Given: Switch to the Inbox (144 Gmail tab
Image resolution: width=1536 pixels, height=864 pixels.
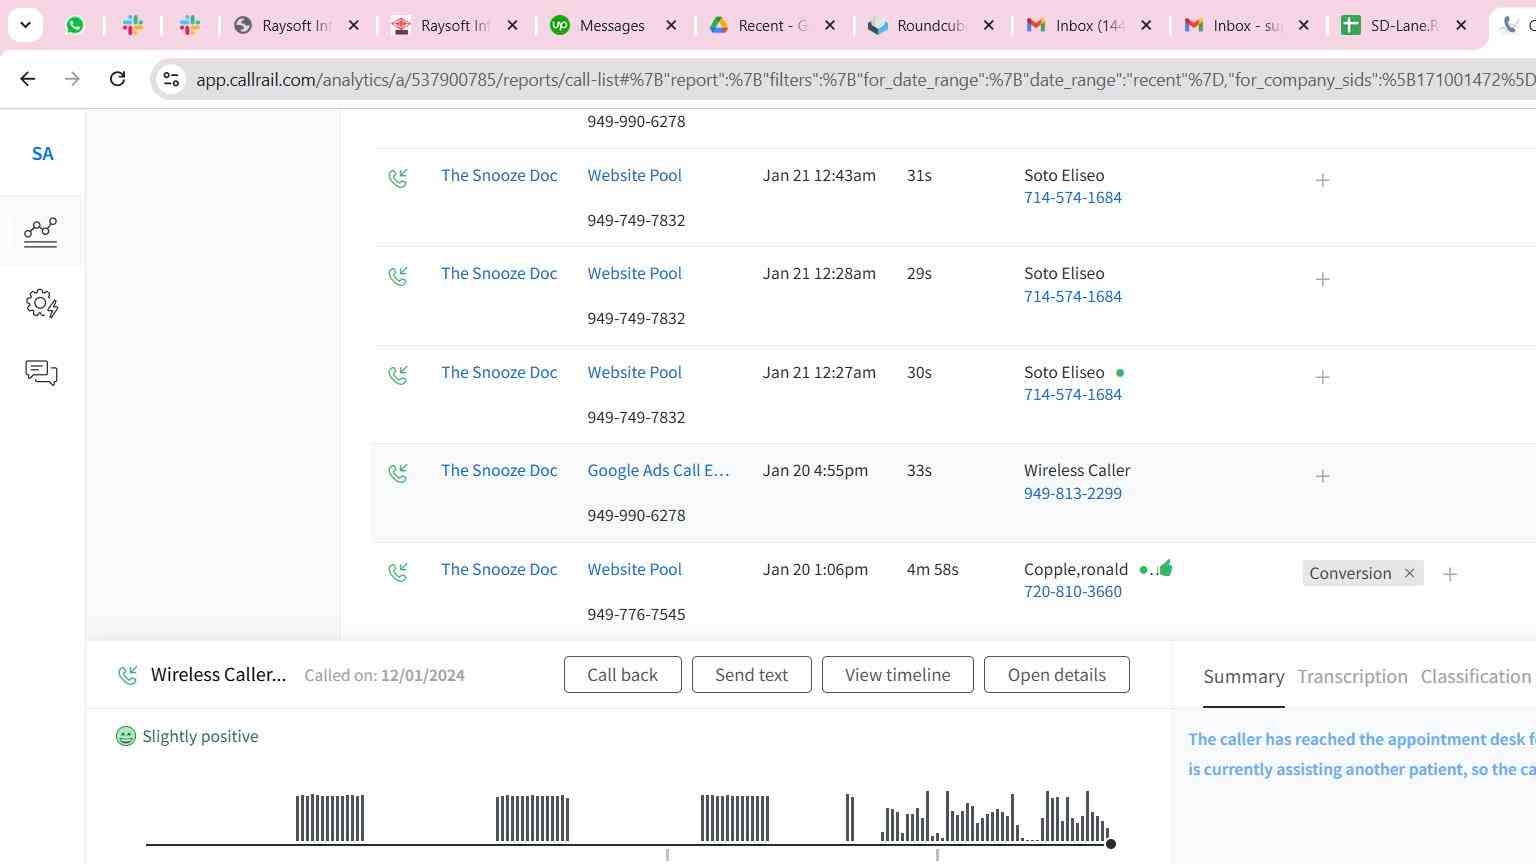Looking at the screenshot, I should [1090, 25].
